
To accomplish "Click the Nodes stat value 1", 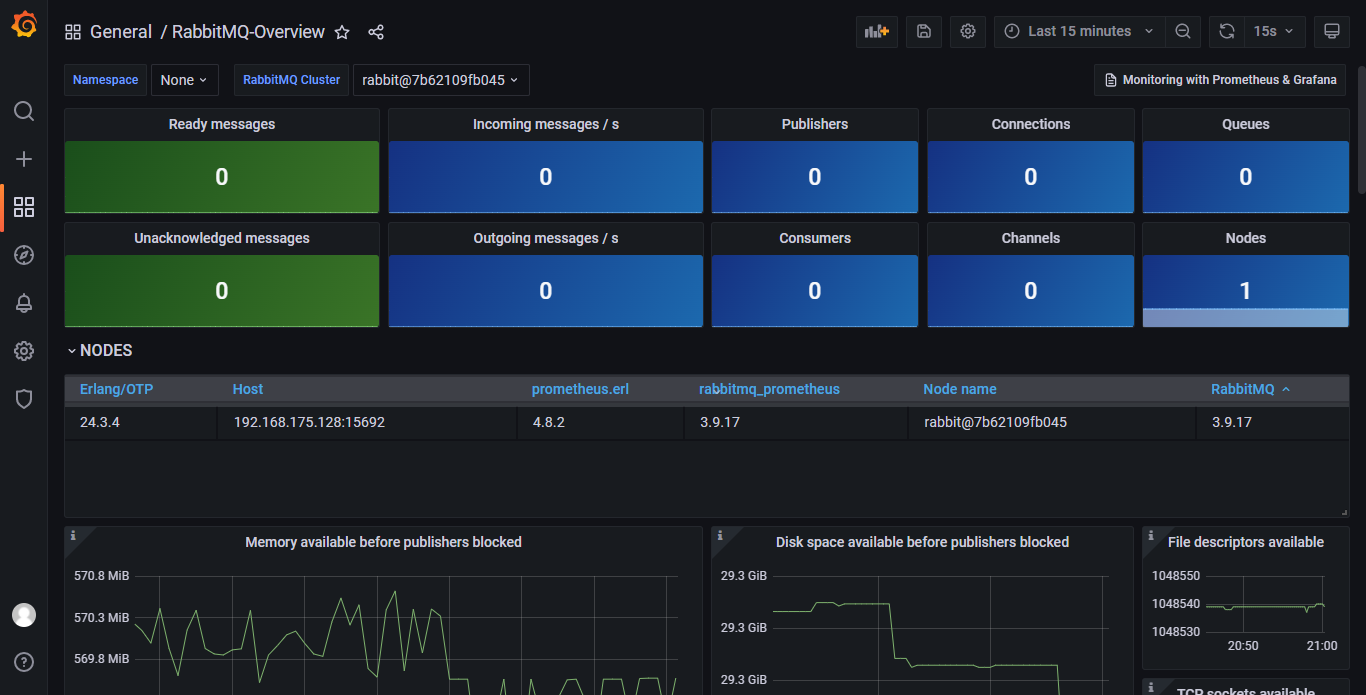I will click(x=1246, y=291).
